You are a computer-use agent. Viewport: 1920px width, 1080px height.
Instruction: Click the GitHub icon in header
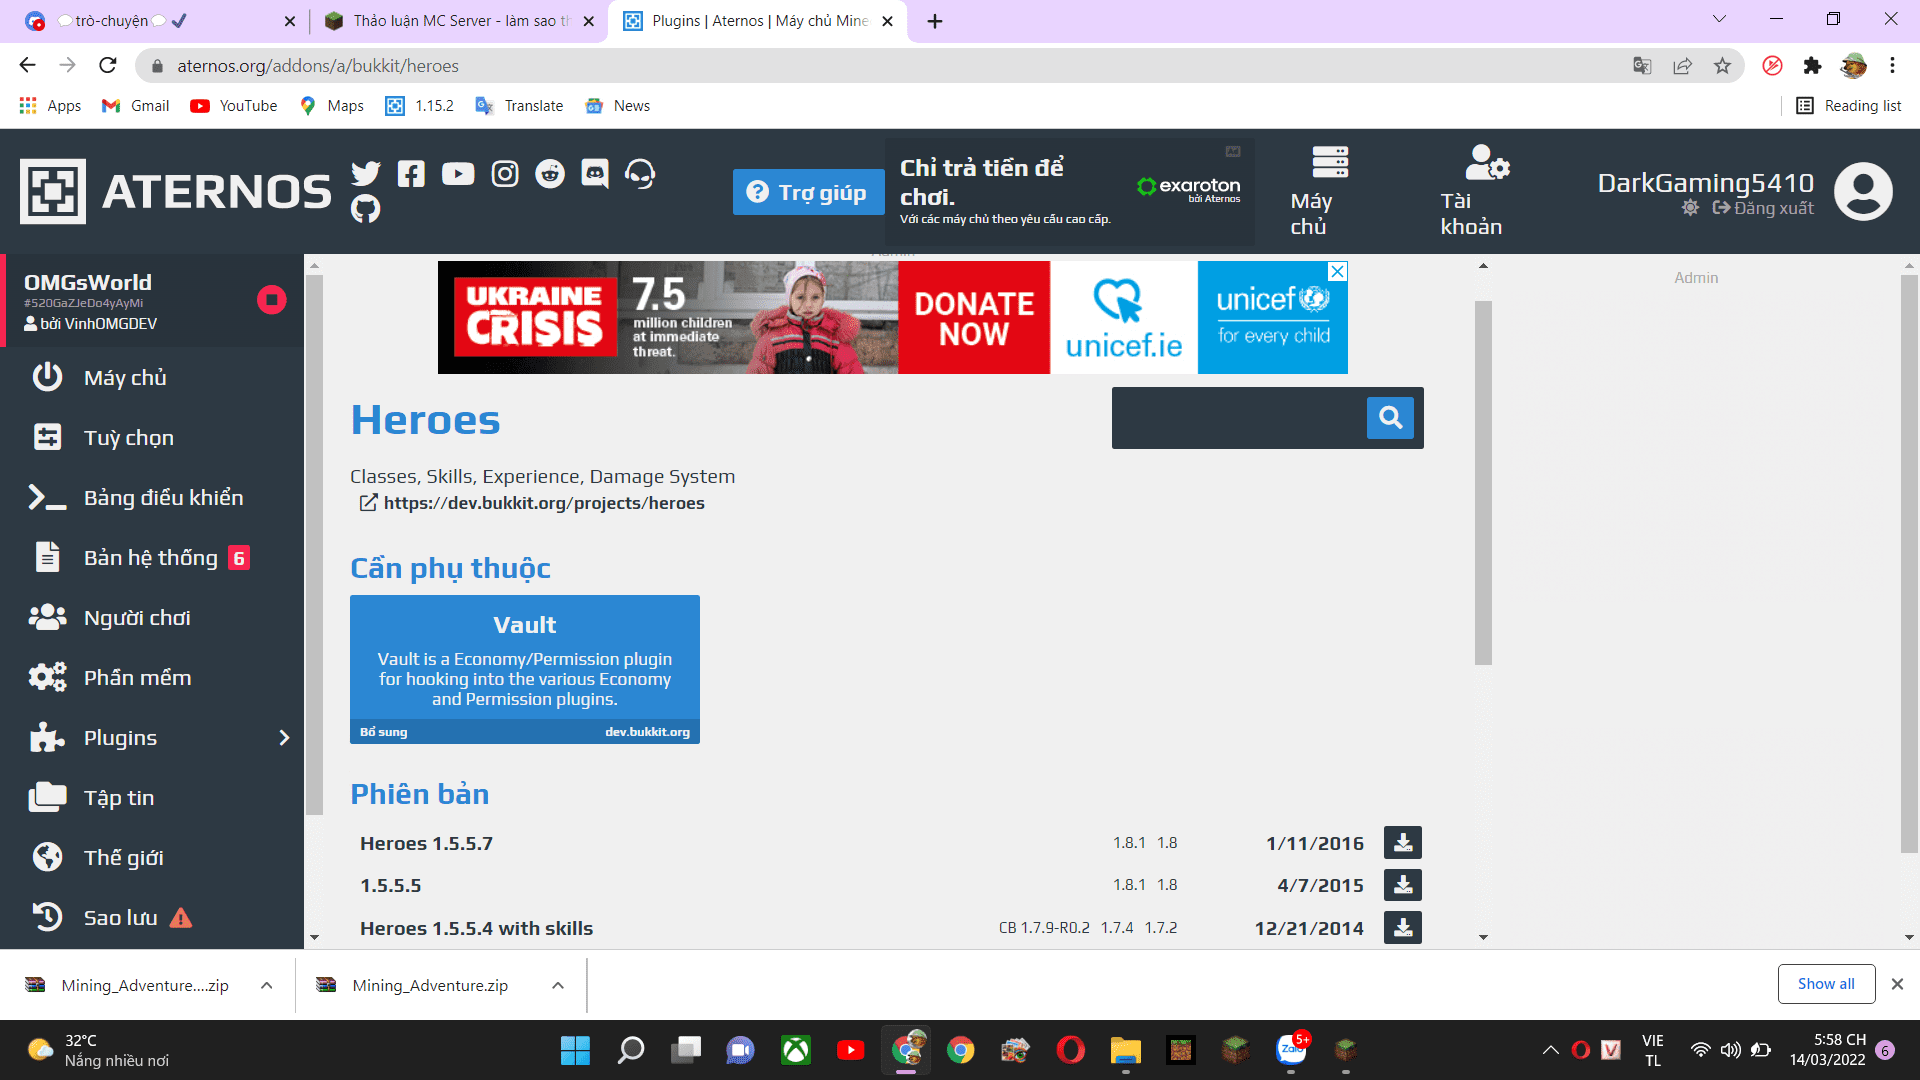click(366, 209)
